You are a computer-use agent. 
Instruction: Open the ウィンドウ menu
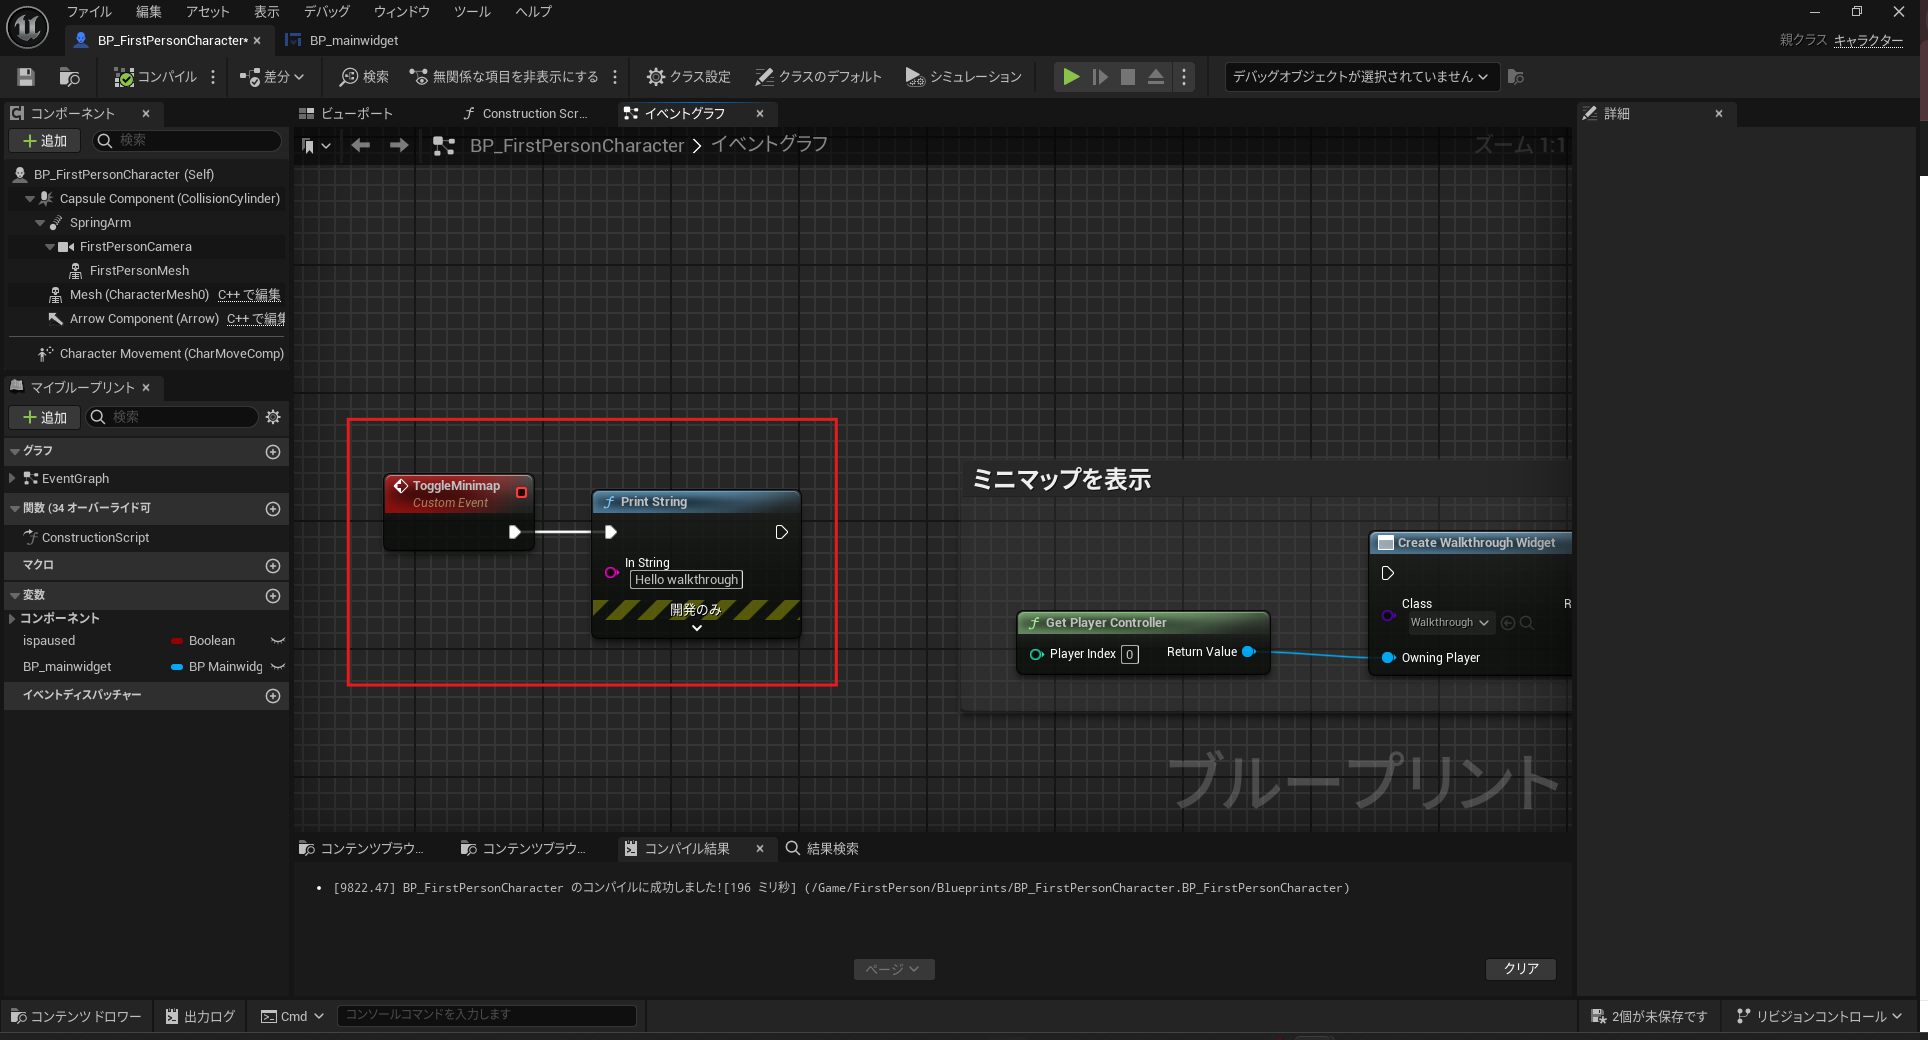coord(401,12)
